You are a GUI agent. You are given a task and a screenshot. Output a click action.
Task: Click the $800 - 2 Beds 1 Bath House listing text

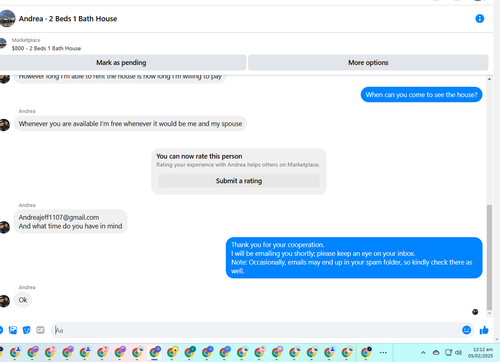pyautogui.click(x=46, y=48)
